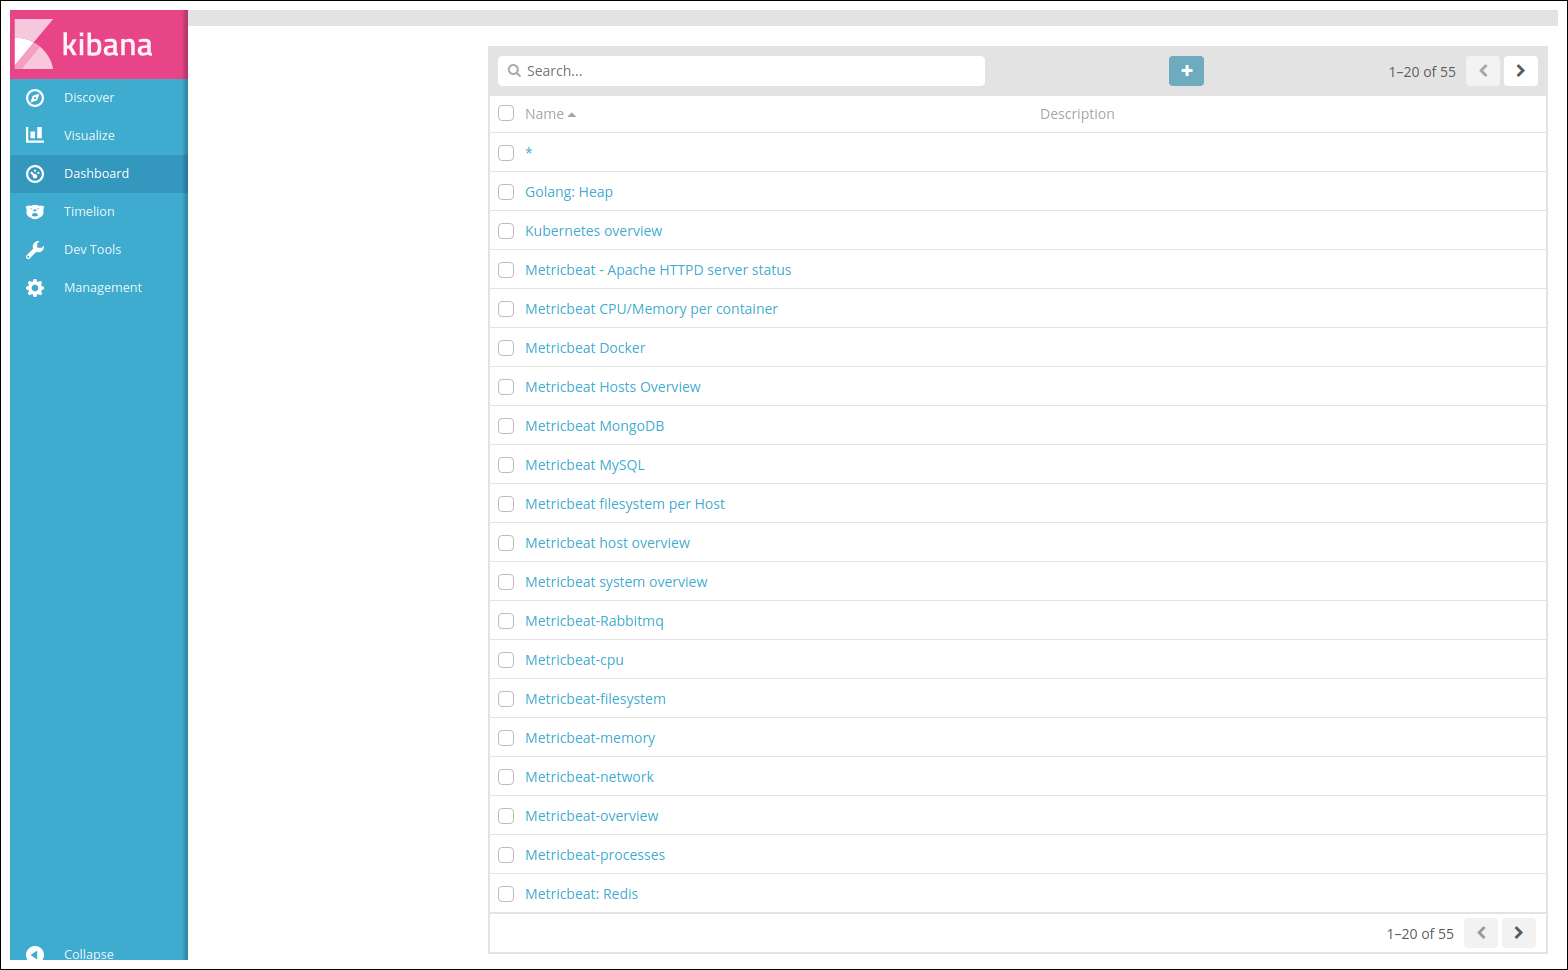Image resolution: width=1568 pixels, height=970 pixels.
Task: Open the Metricbeat-cpu dashboard
Action: point(574,660)
